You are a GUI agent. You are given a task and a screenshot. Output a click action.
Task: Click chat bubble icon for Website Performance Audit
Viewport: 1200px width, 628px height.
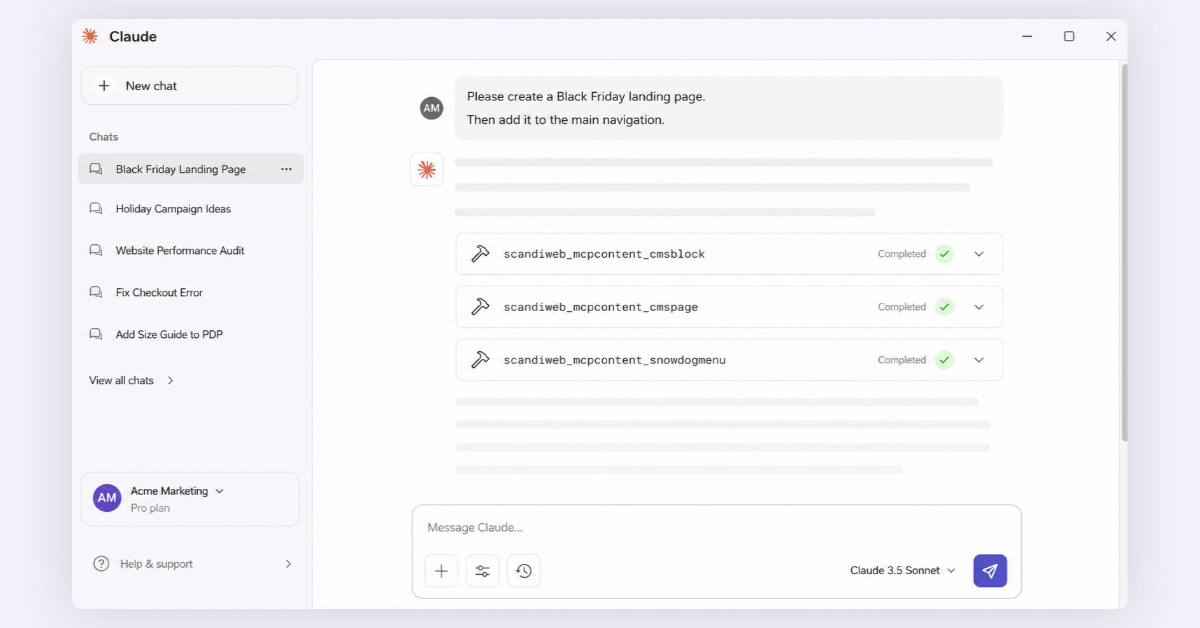[96, 251]
